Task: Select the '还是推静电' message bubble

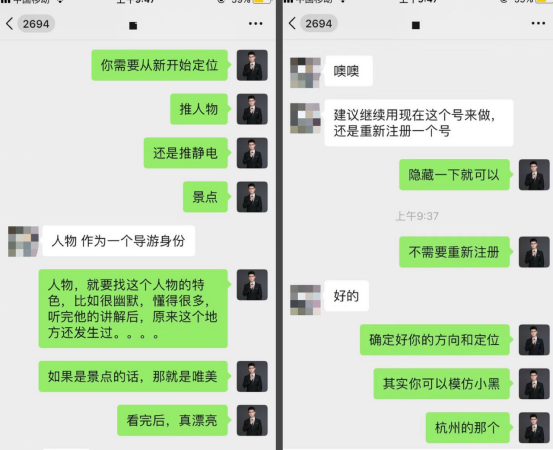Action: (186, 153)
